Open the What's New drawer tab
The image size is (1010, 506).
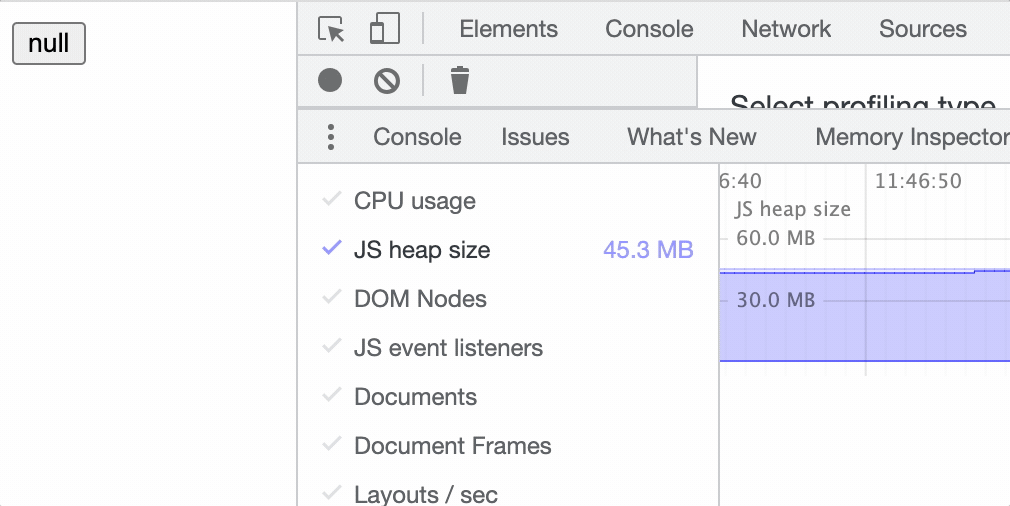click(x=691, y=137)
